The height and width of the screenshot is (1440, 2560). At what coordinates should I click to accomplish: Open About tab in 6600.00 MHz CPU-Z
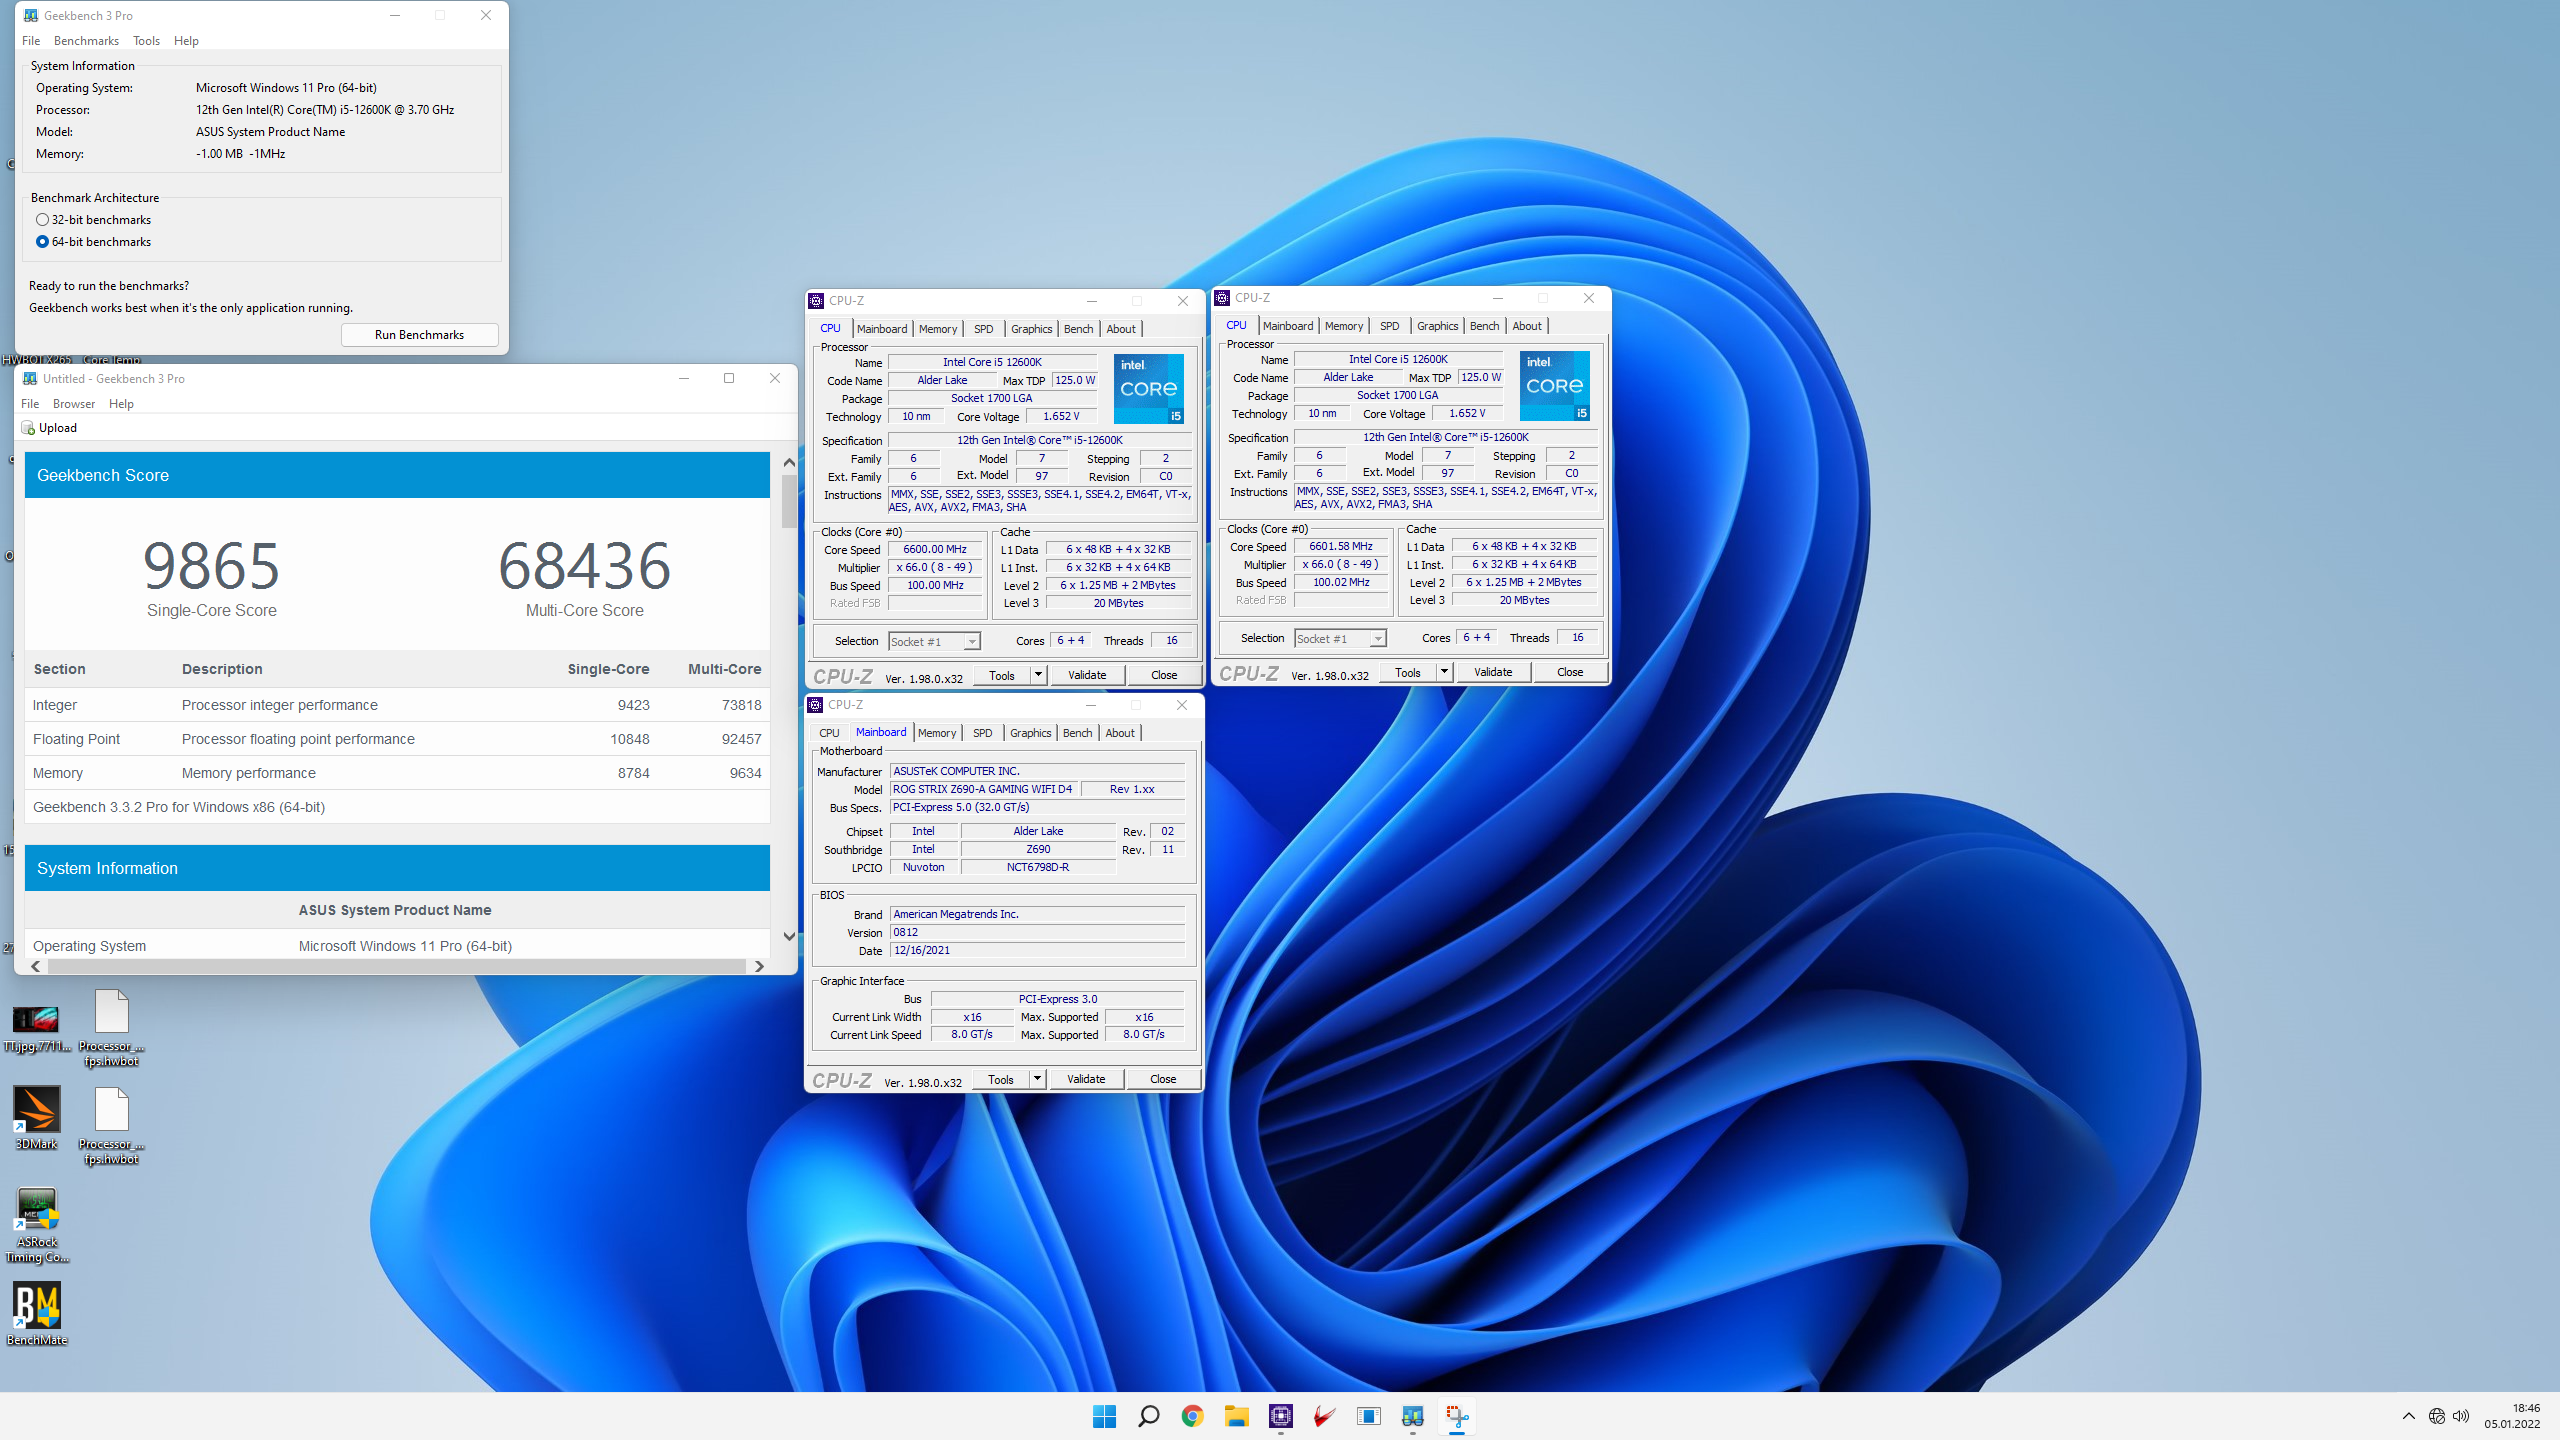click(1121, 329)
